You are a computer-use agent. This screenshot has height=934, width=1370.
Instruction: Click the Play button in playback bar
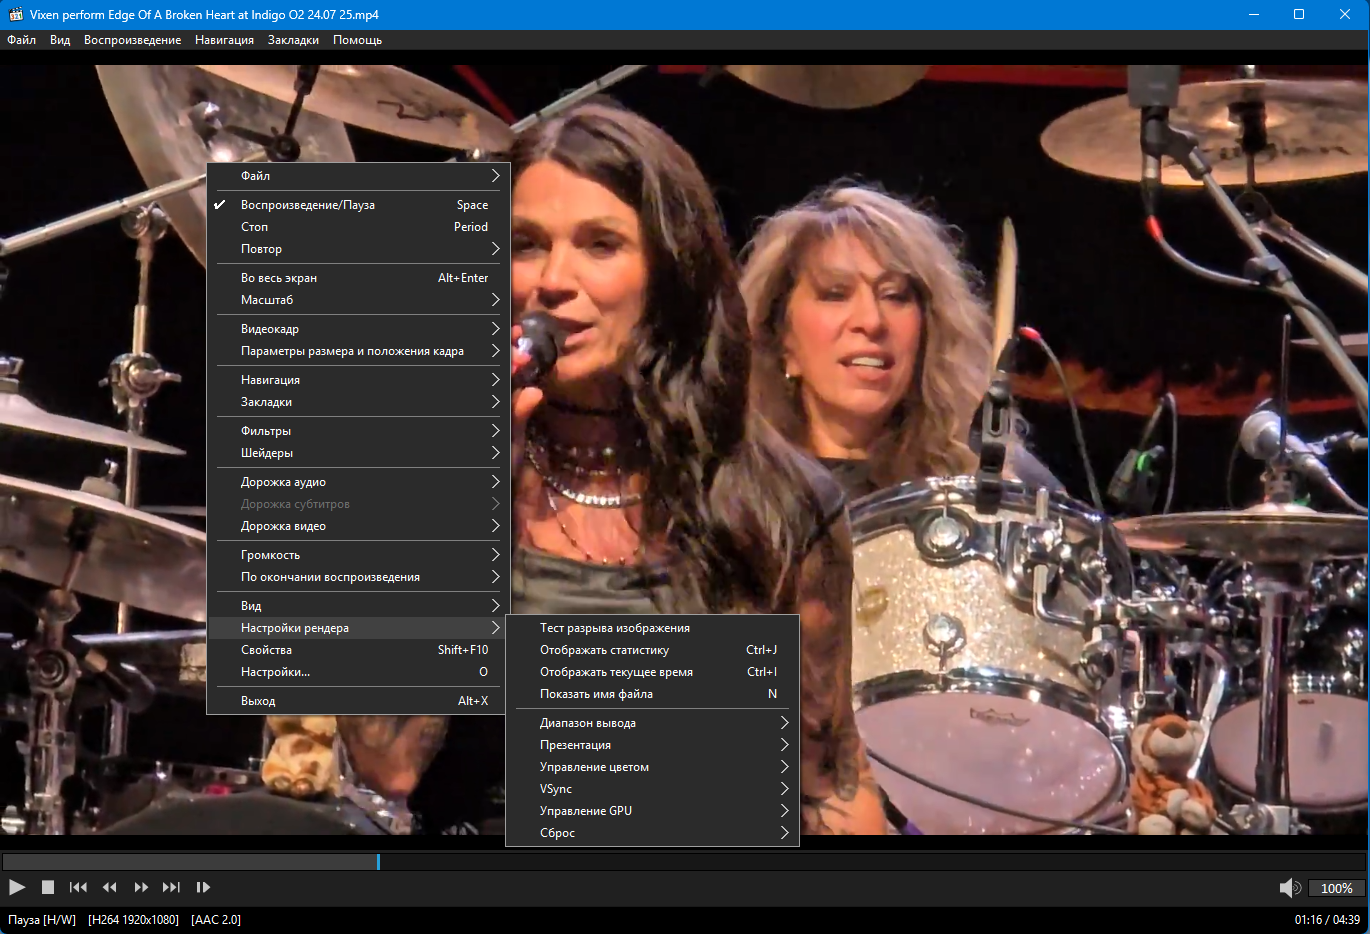pyautogui.click(x=17, y=887)
